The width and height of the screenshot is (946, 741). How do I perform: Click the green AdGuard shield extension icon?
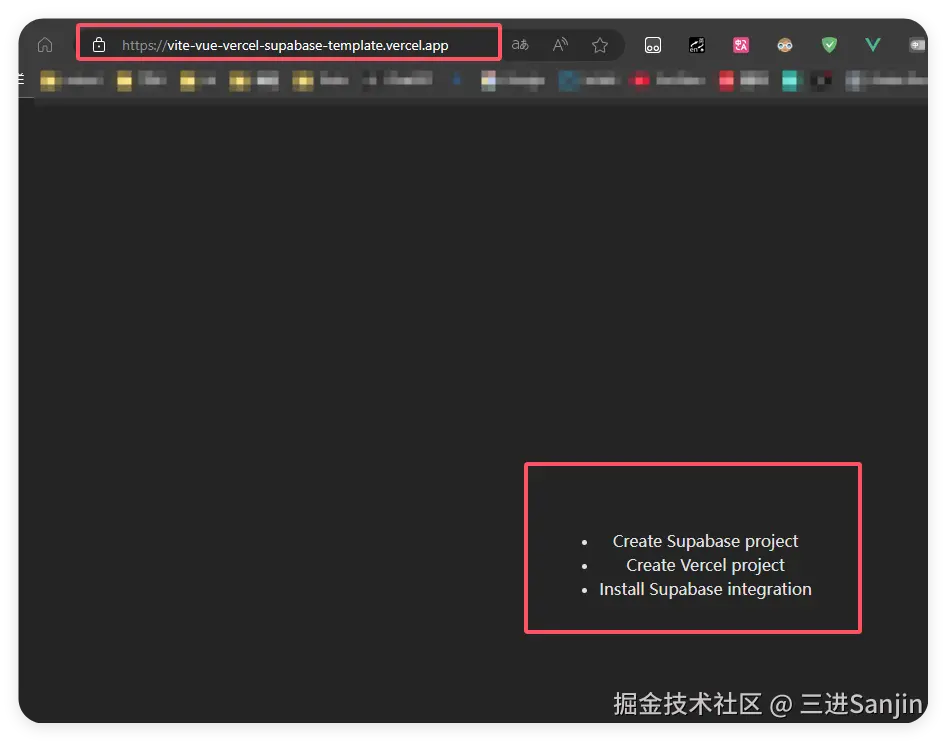point(828,44)
